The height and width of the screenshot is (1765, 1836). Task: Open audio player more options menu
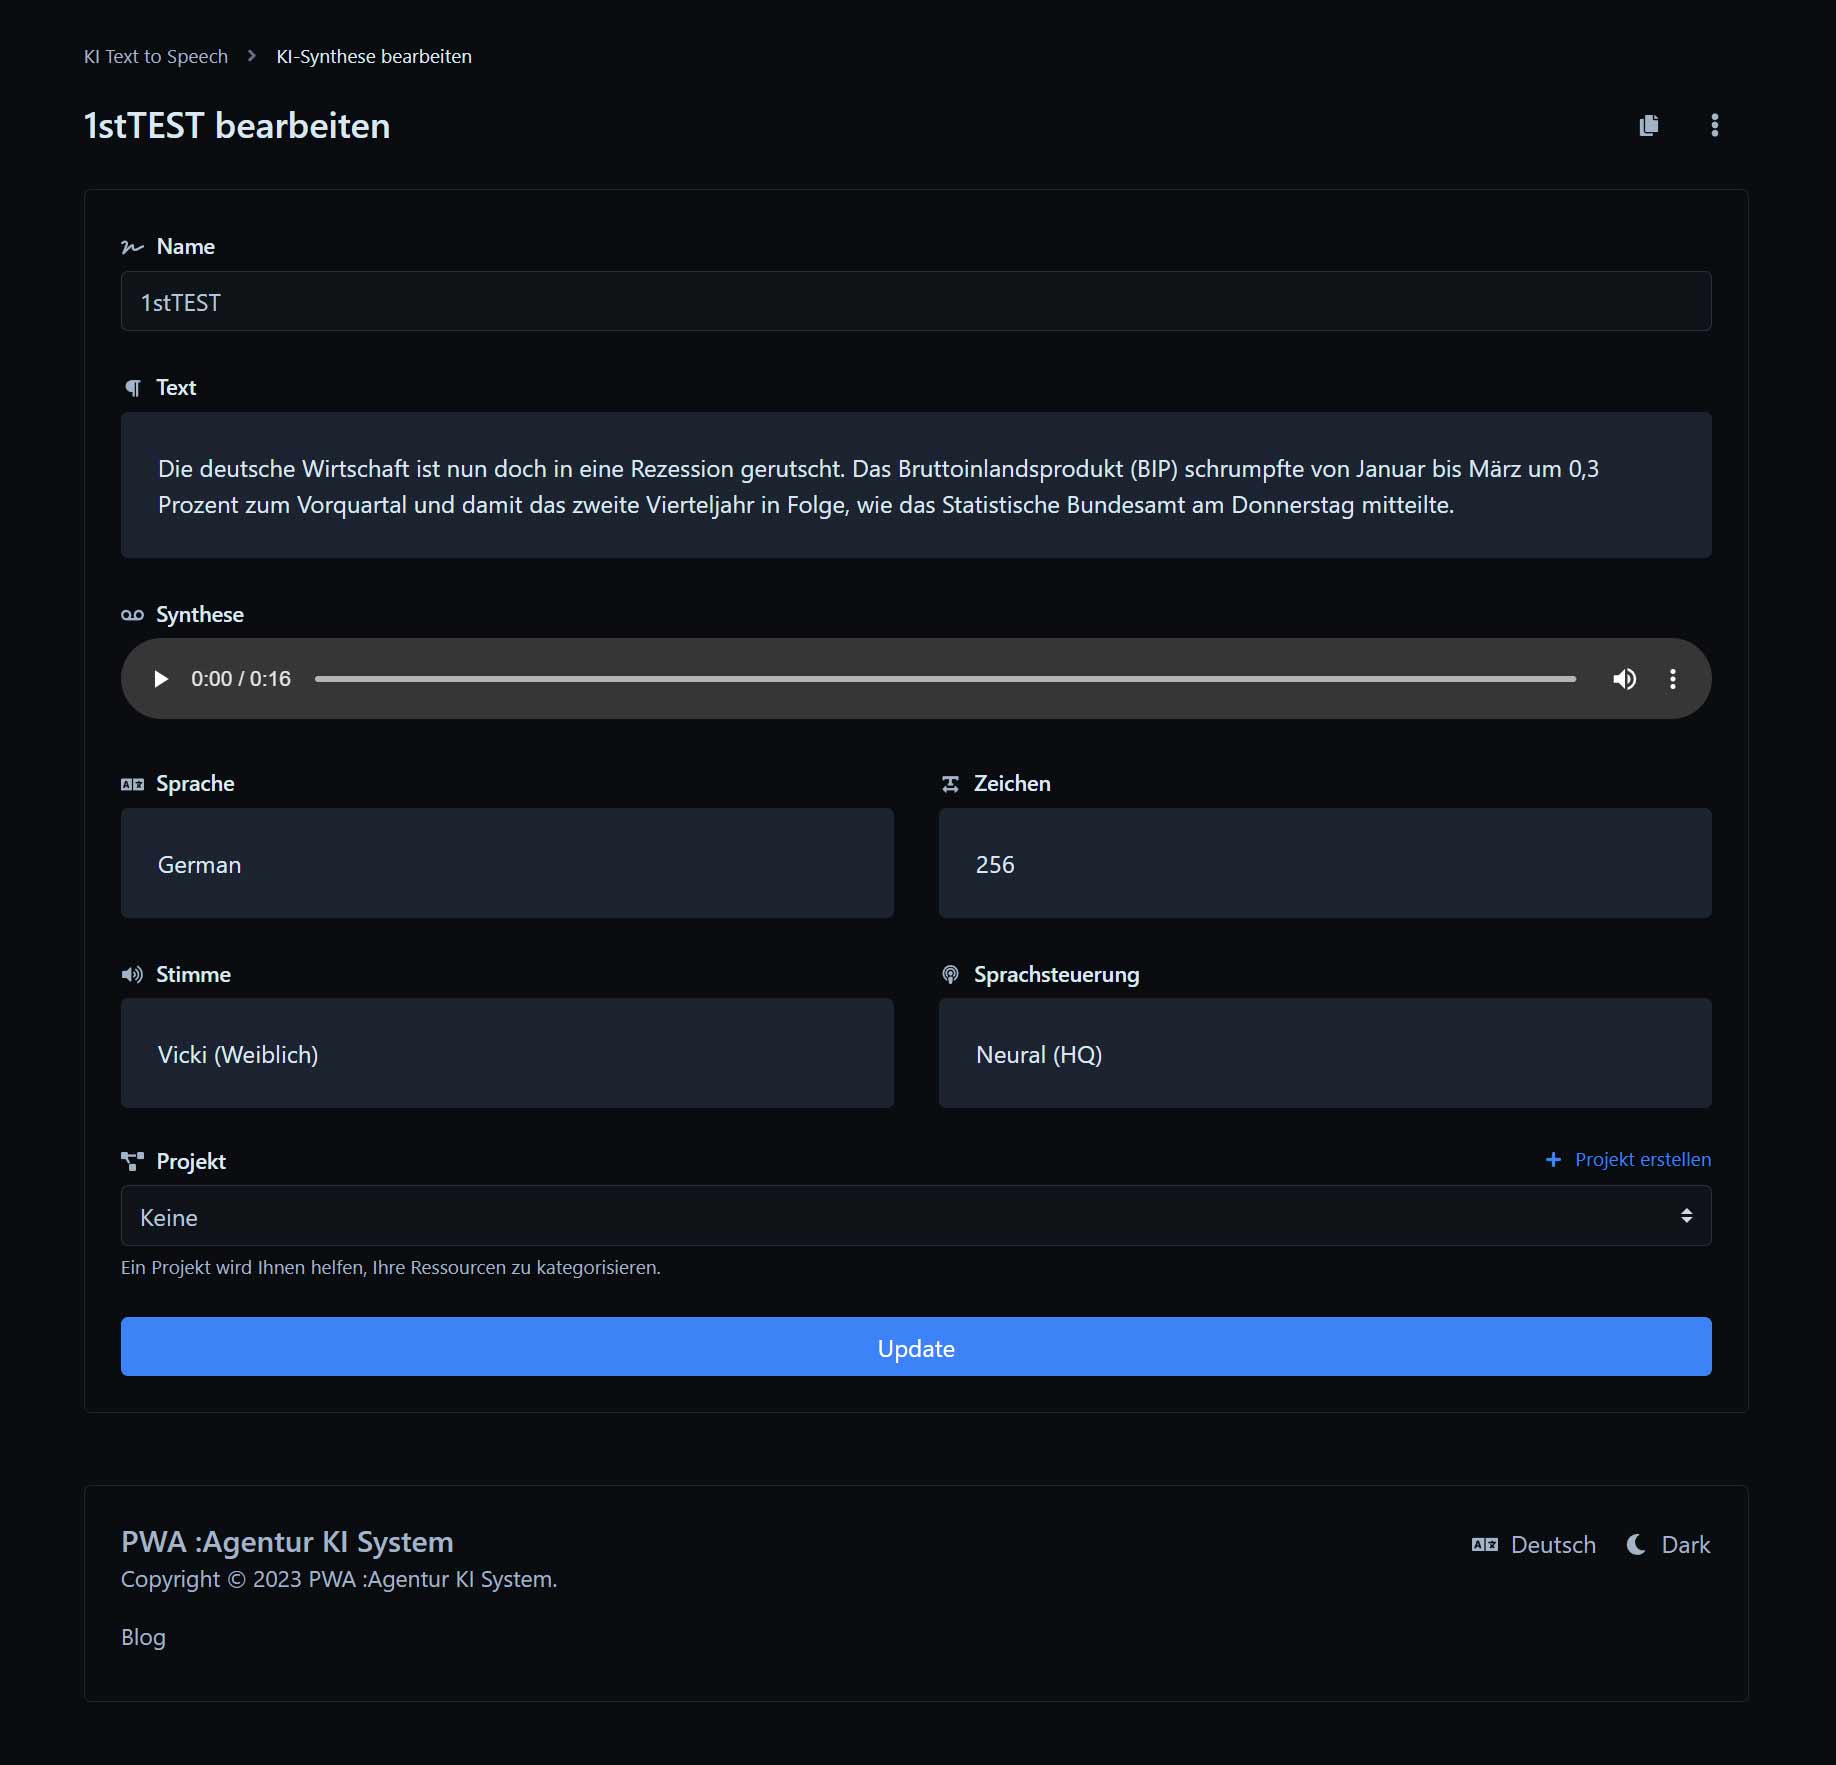(1672, 679)
